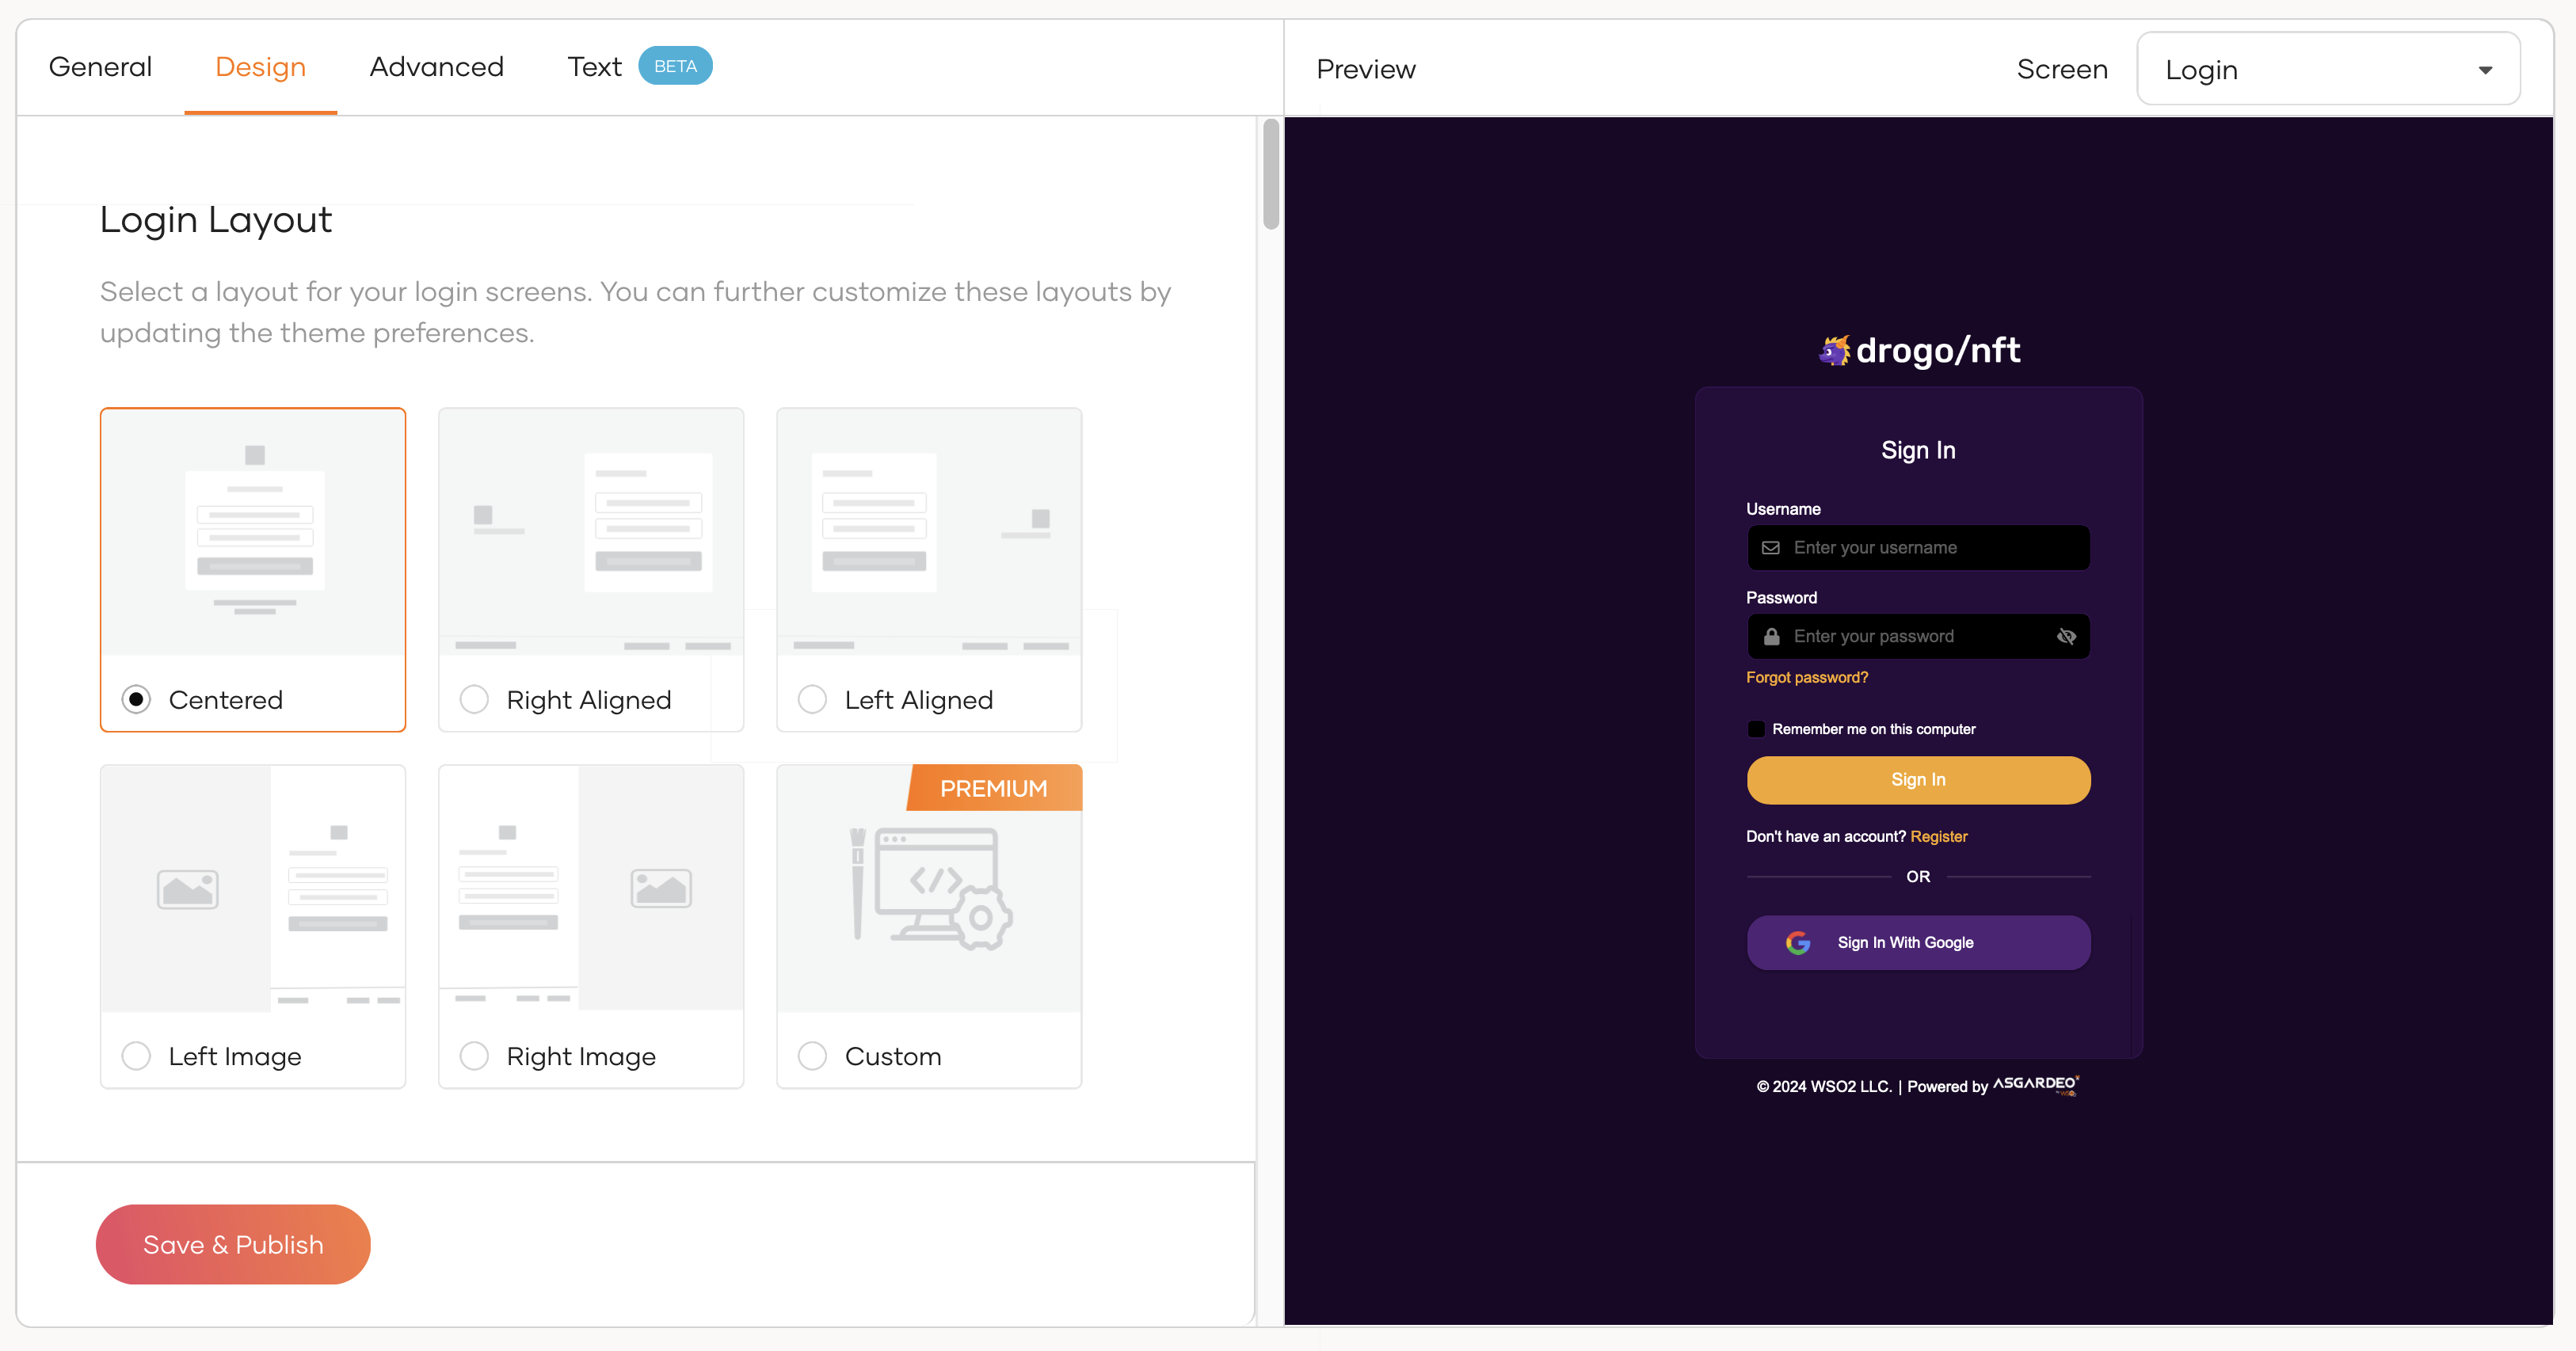Toggle password visibility eye icon
This screenshot has width=2576, height=1351.
(2066, 637)
